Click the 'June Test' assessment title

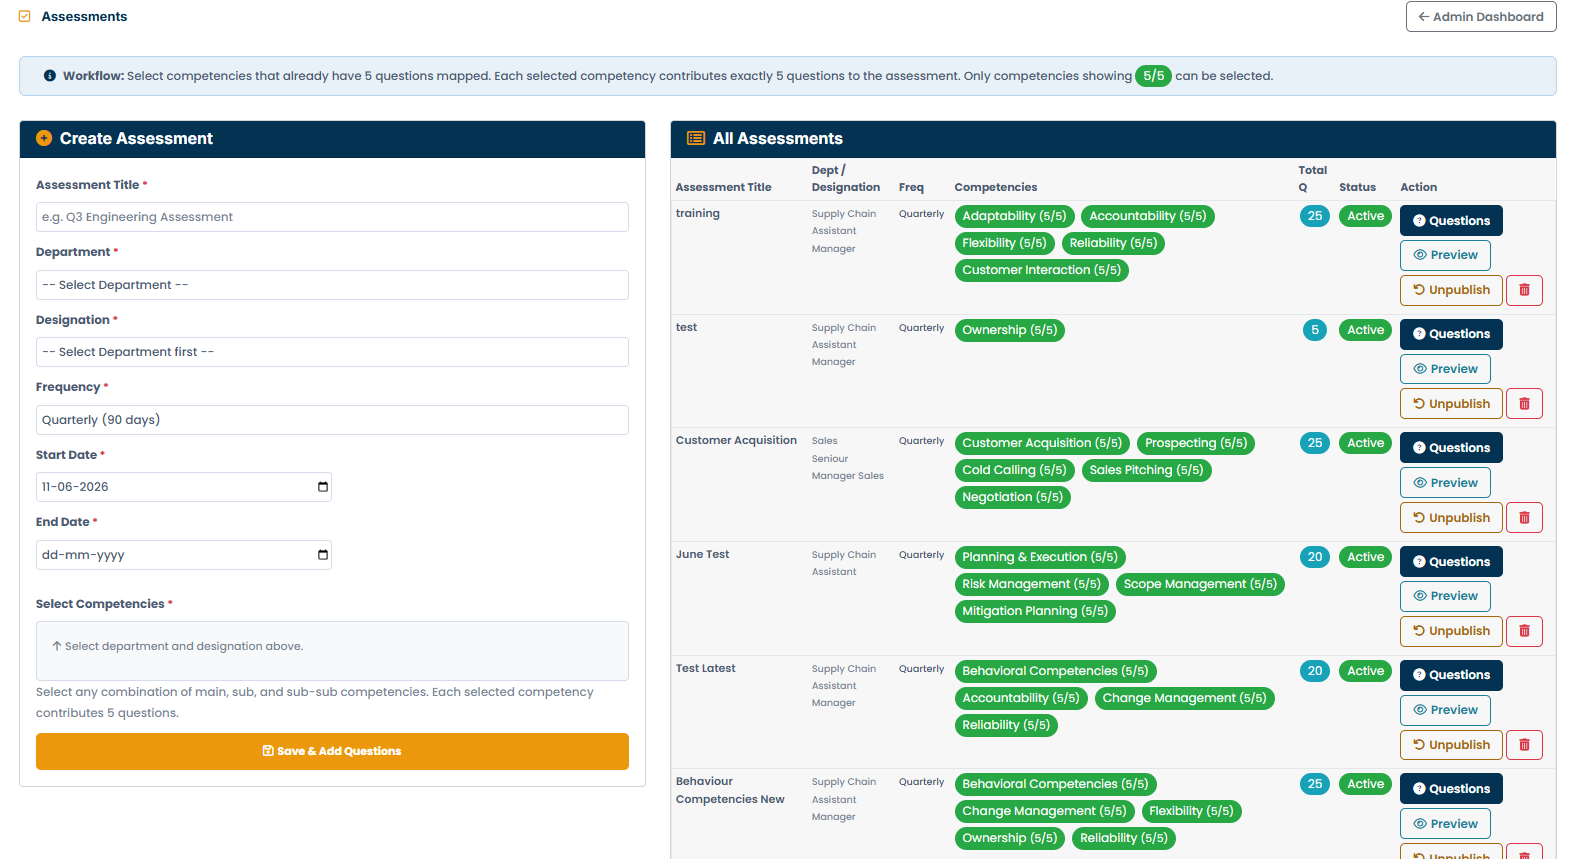[x=702, y=554]
